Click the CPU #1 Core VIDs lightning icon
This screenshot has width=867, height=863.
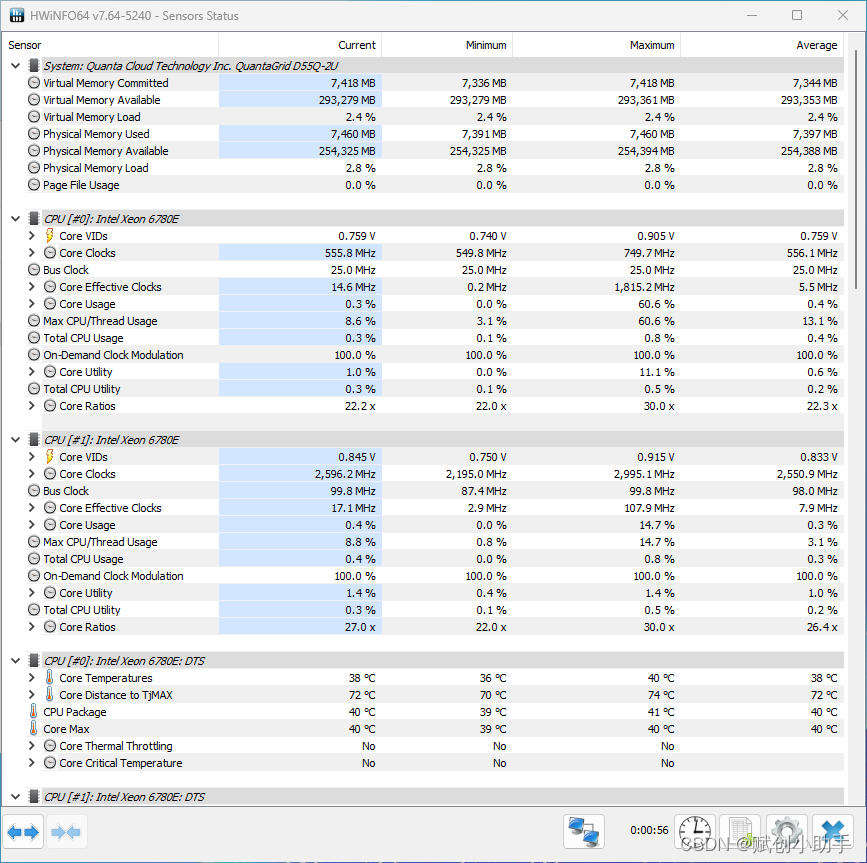click(50, 457)
